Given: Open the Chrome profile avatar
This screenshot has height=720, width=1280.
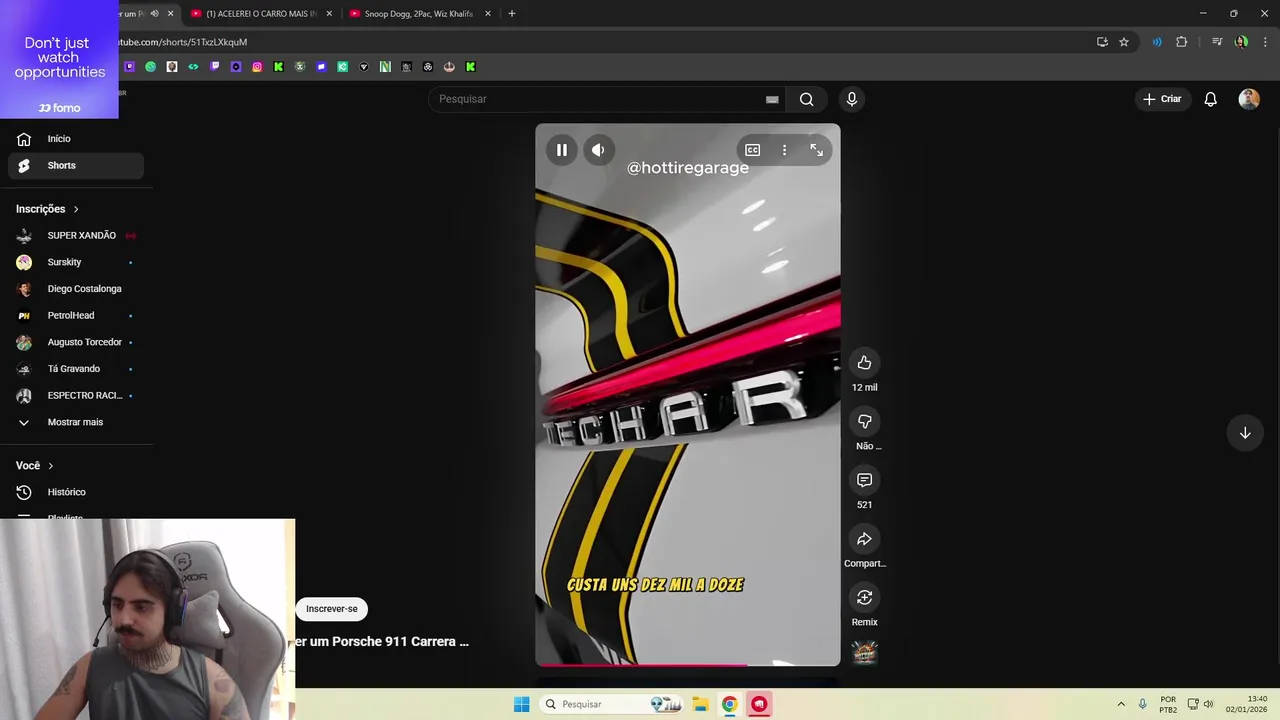Looking at the screenshot, I should tap(1241, 42).
